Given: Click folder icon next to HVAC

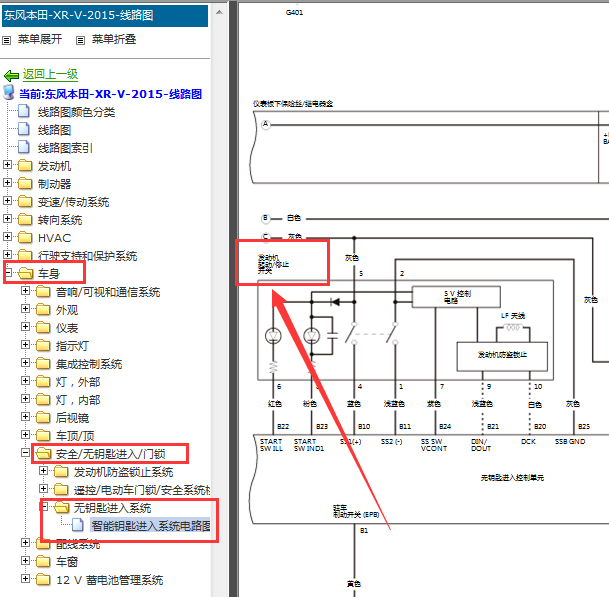Looking at the screenshot, I should 25,237.
